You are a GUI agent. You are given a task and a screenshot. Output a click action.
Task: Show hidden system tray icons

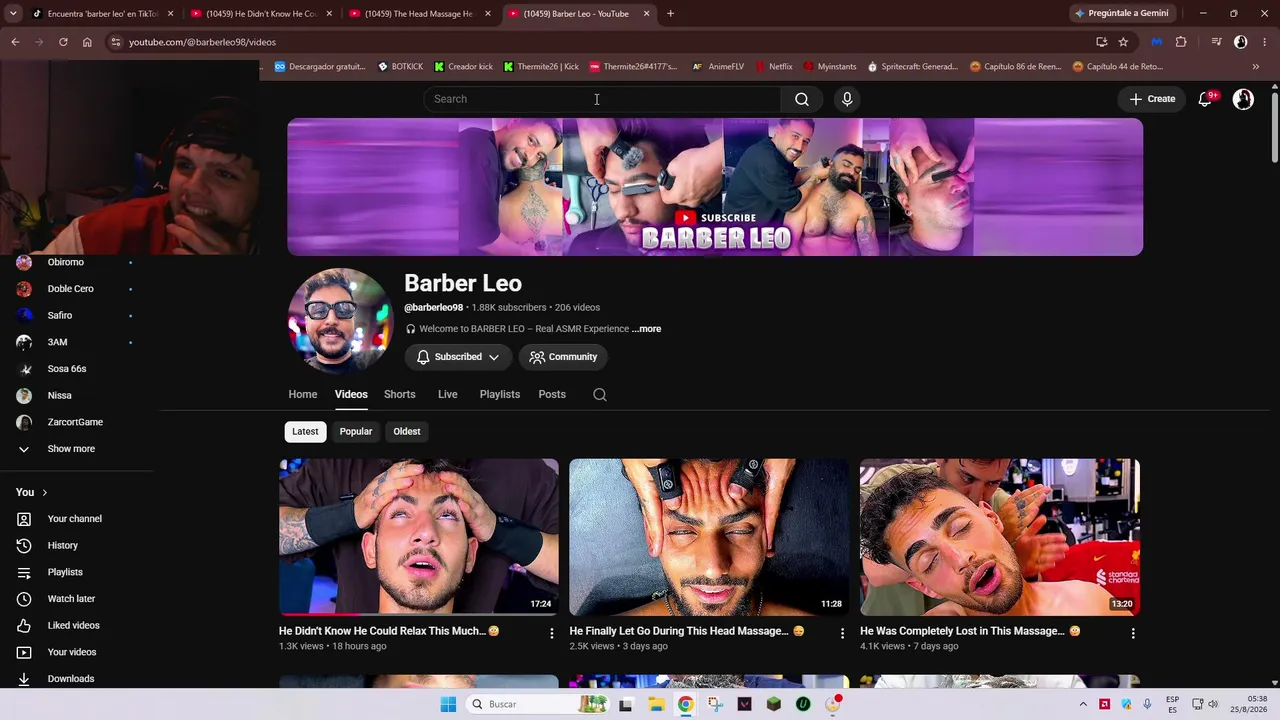(1082, 704)
